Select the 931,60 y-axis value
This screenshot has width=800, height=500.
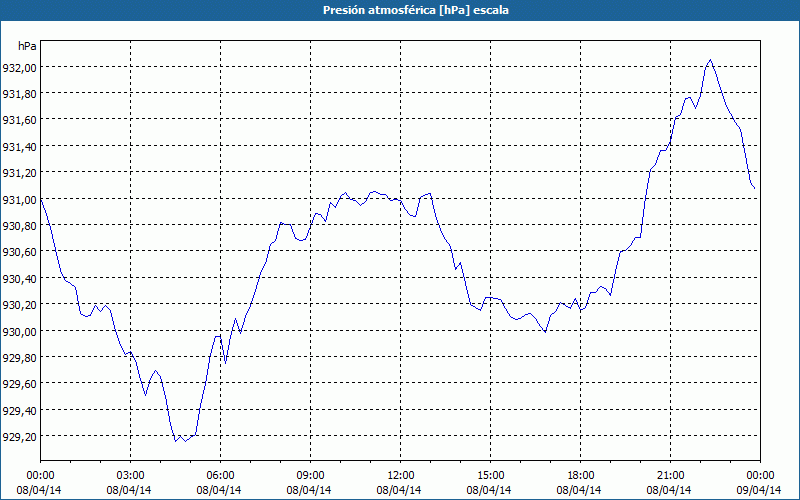[x=19, y=120]
